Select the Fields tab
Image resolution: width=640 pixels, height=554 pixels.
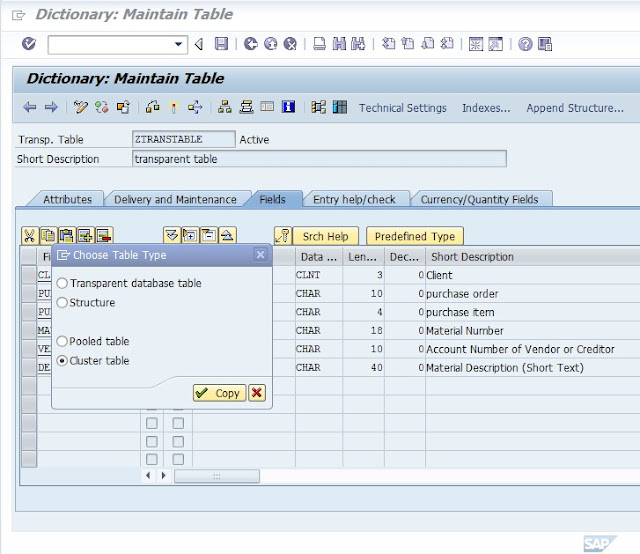(x=272, y=199)
